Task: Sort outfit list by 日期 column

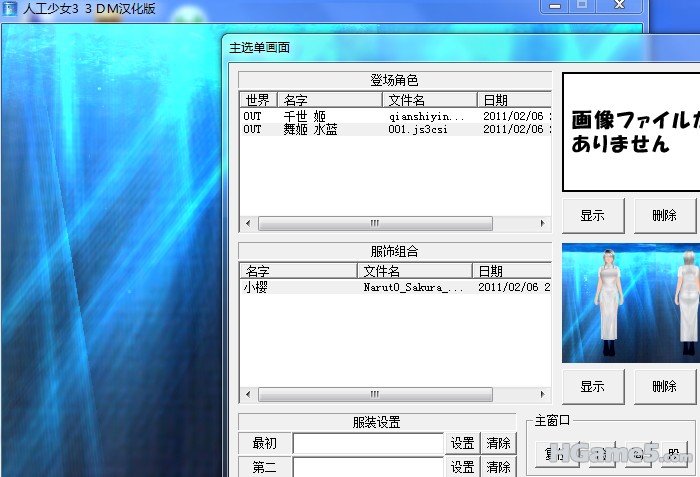Action: [x=510, y=271]
